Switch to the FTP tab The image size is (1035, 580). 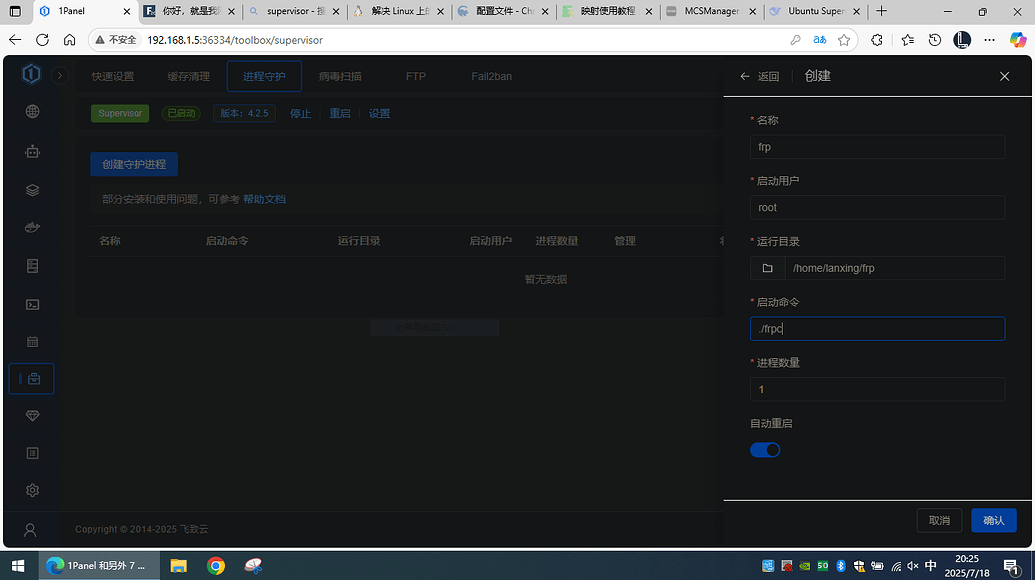415,75
